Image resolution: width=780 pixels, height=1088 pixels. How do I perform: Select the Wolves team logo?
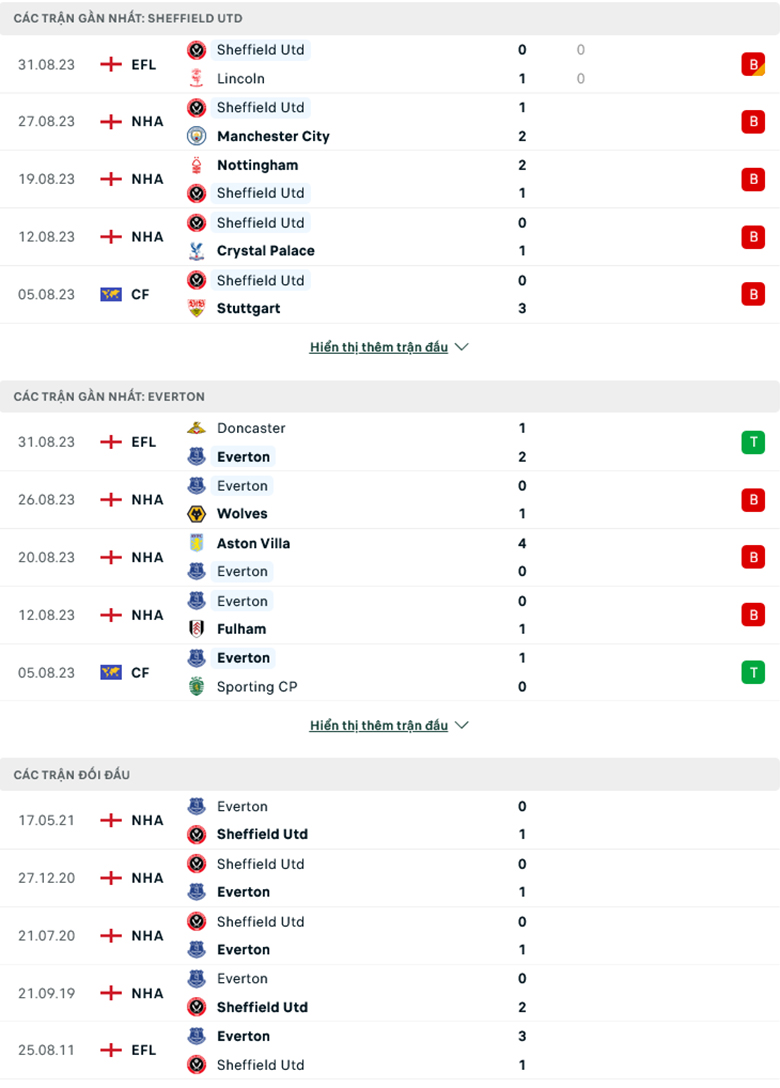196,513
